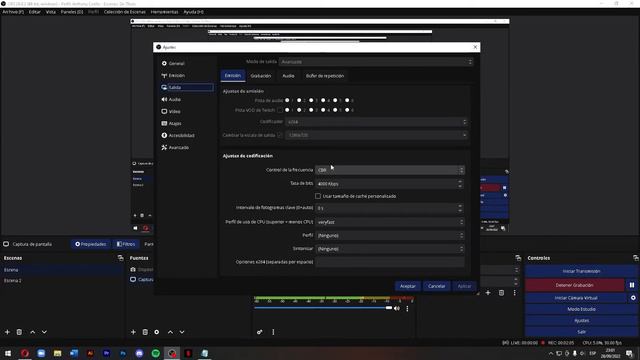Screen dimensions: 640x360
Task: Mute audio with the speaker icon in mixer
Action: pos(397,309)
